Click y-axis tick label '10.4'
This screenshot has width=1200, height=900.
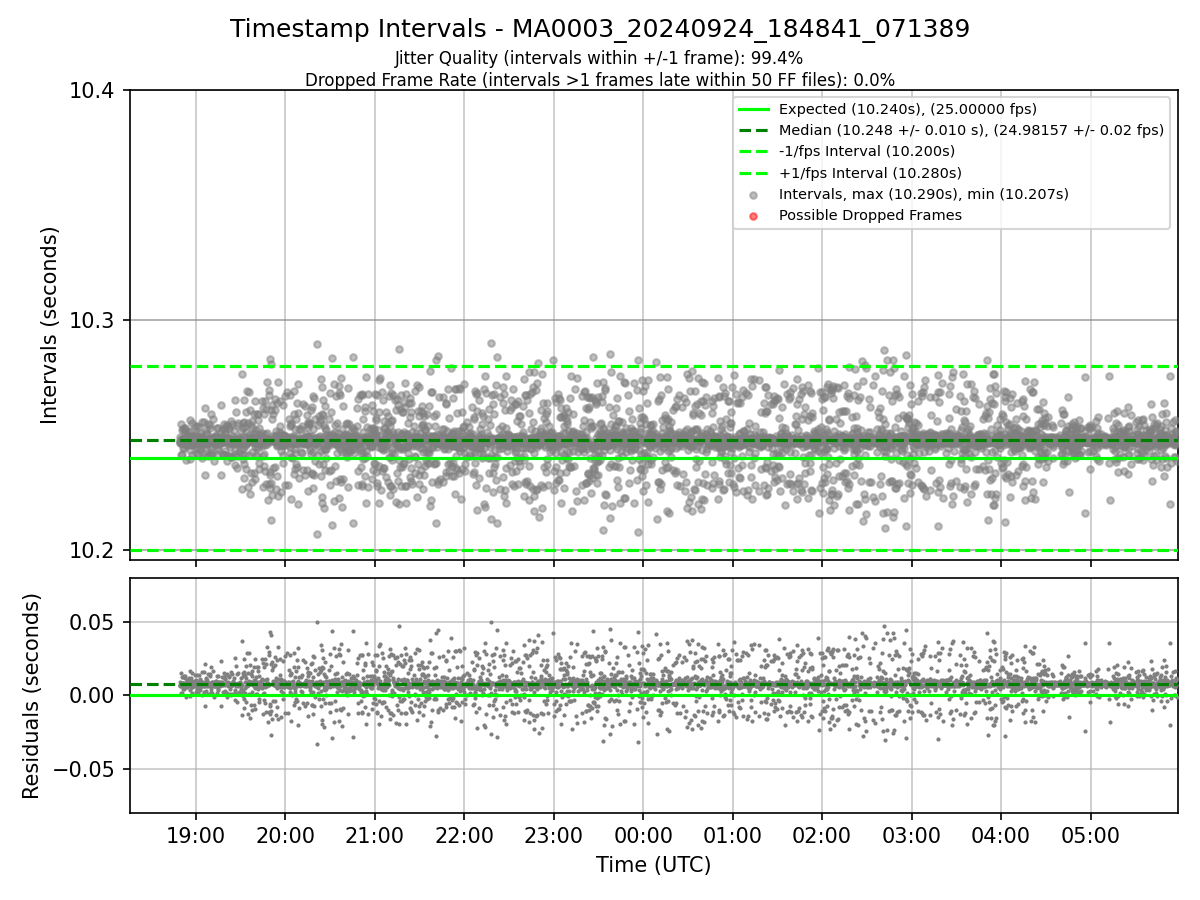tap(92, 91)
